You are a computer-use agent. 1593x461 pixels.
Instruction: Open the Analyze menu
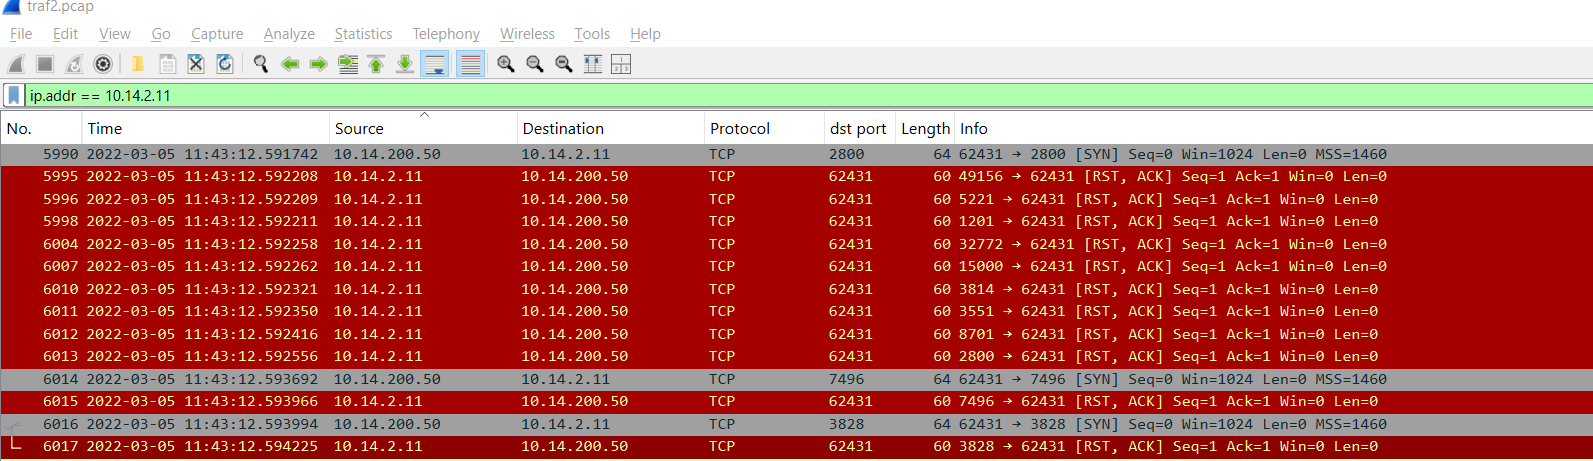pyautogui.click(x=289, y=34)
